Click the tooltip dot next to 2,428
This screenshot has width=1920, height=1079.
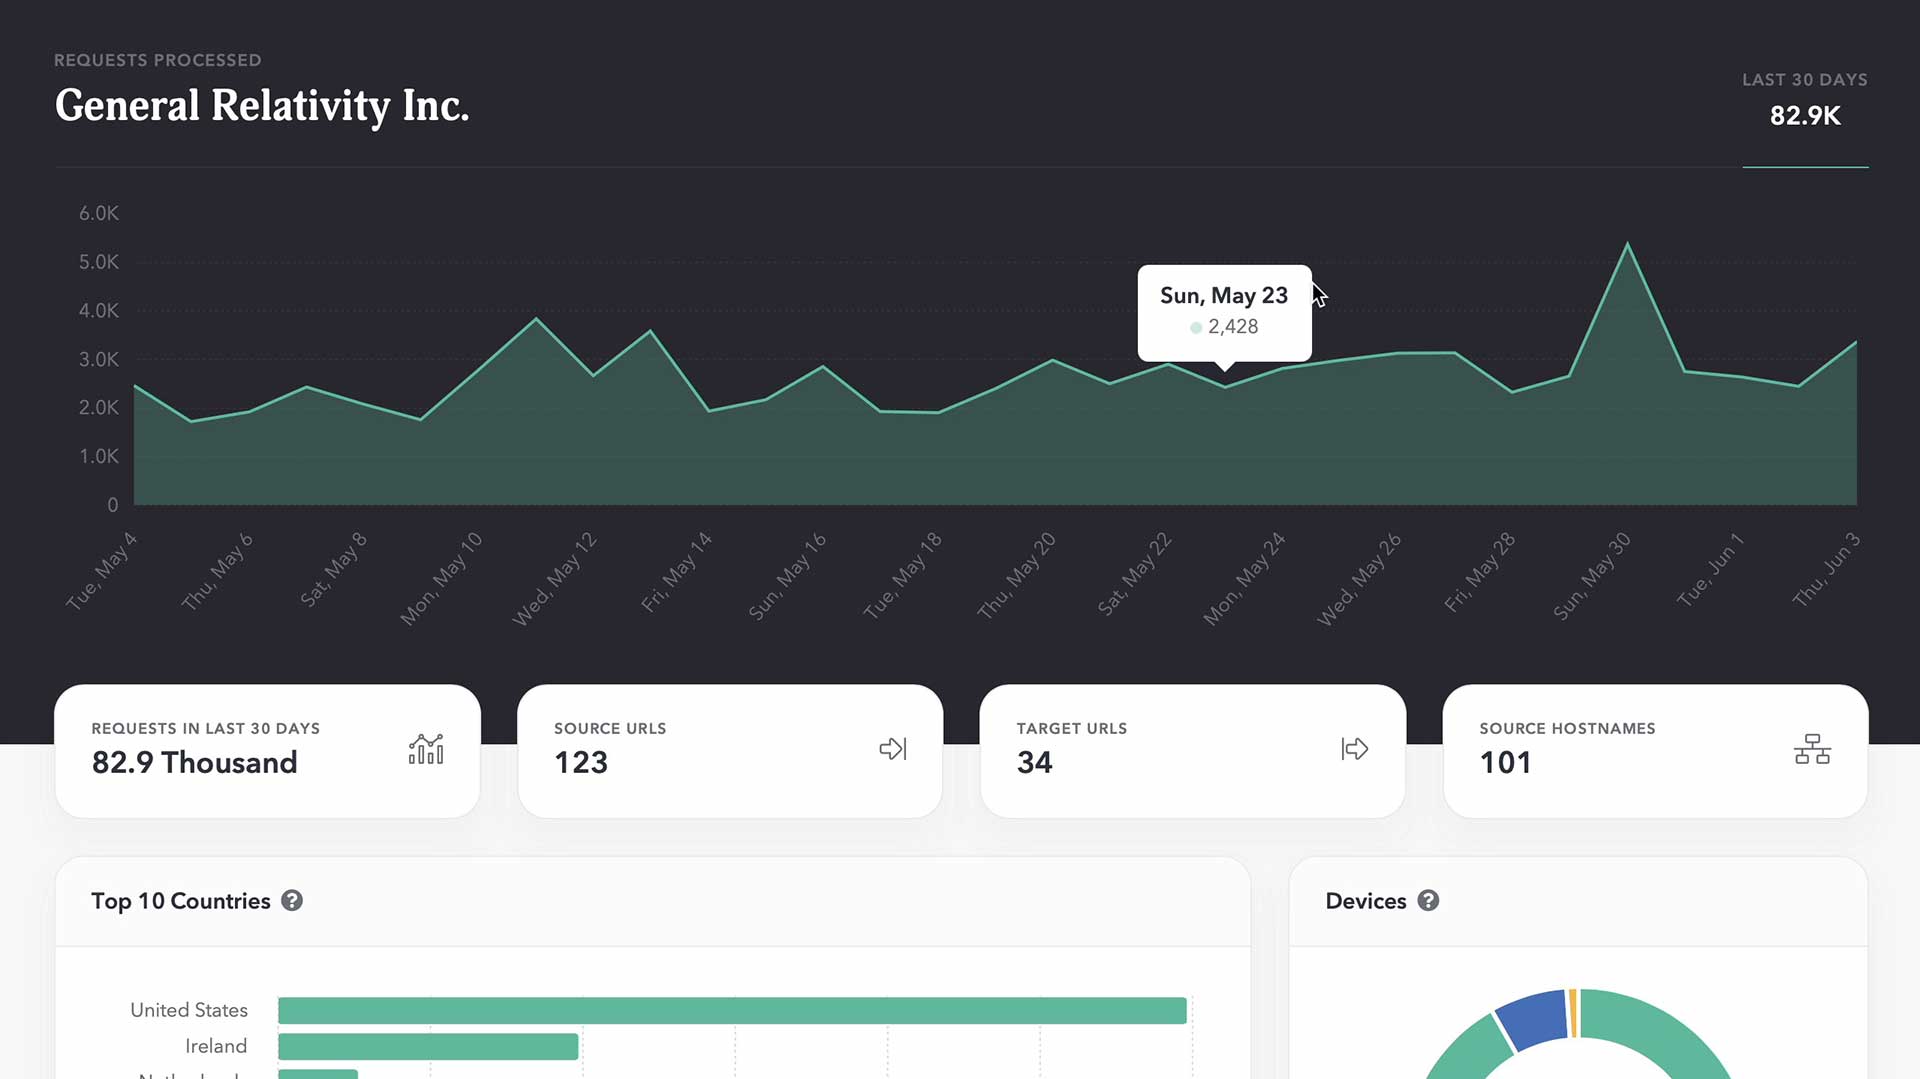tap(1196, 327)
